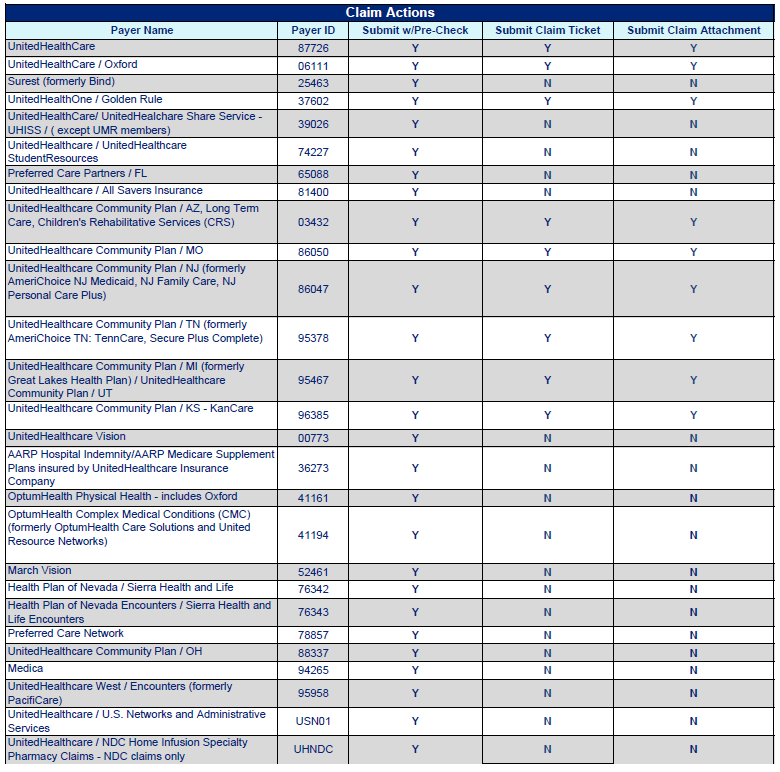Click UnitedHealthcare / All Savers Insurance
780x772 pixels.
click(x=105, y=190)
